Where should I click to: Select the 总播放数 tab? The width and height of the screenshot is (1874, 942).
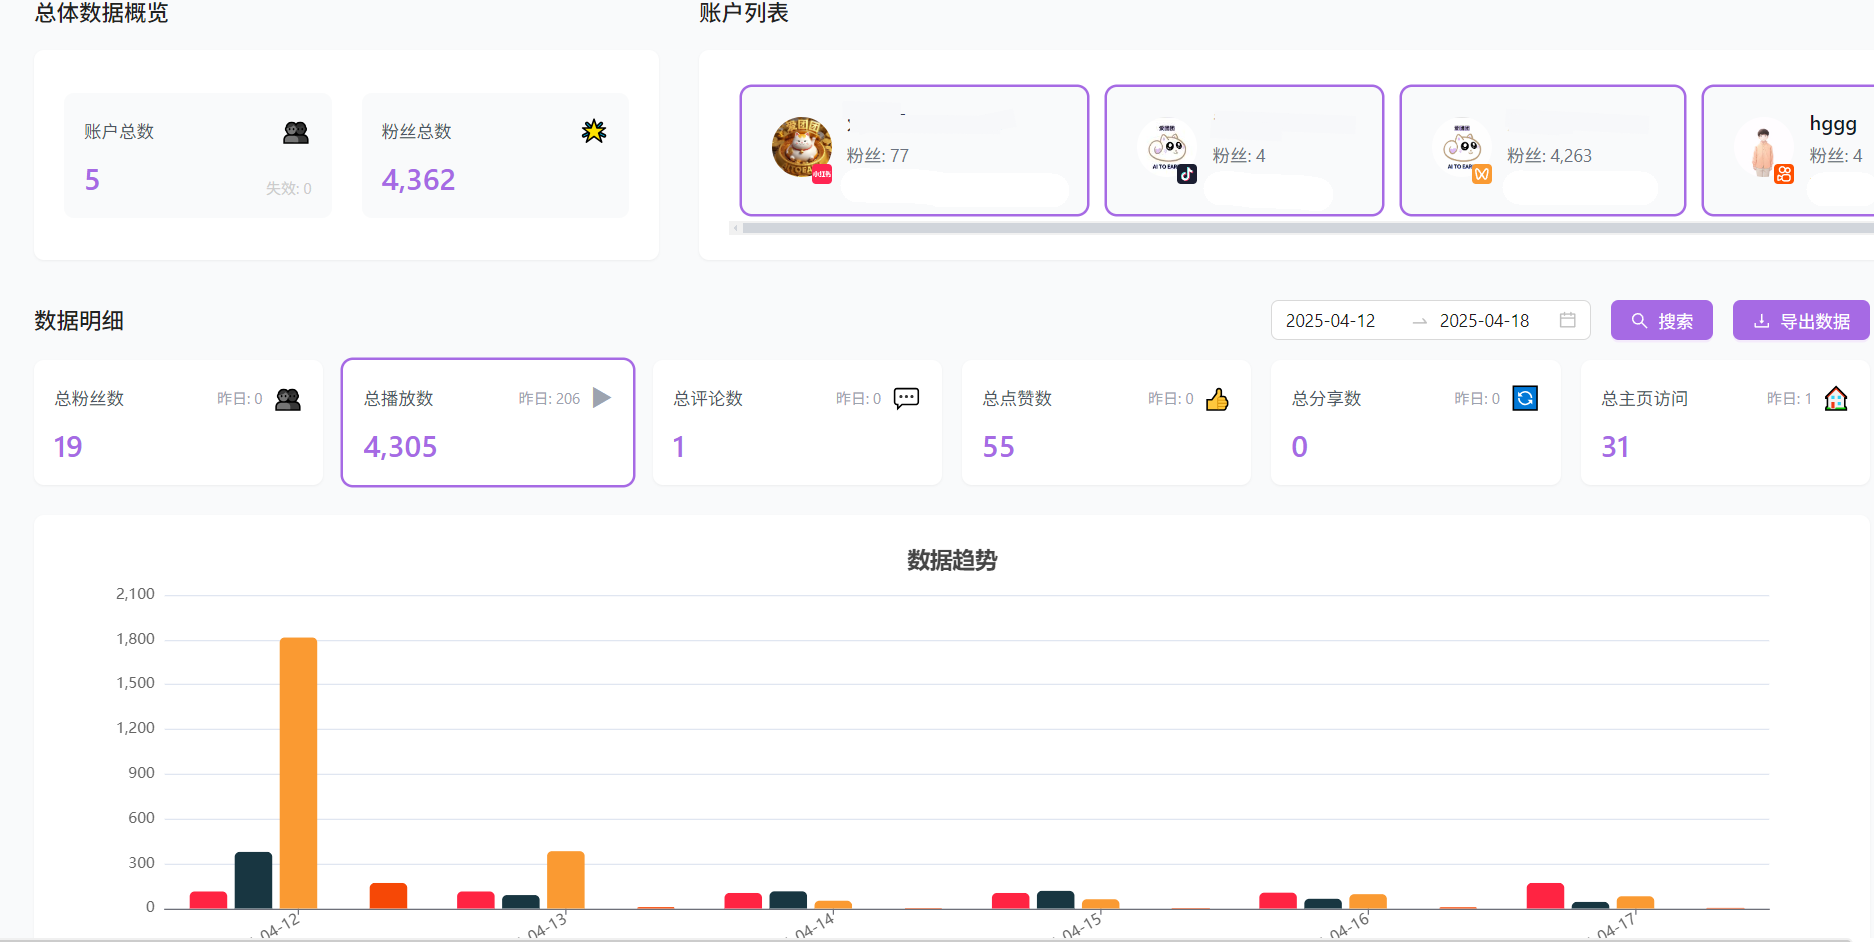click(487, 422)
